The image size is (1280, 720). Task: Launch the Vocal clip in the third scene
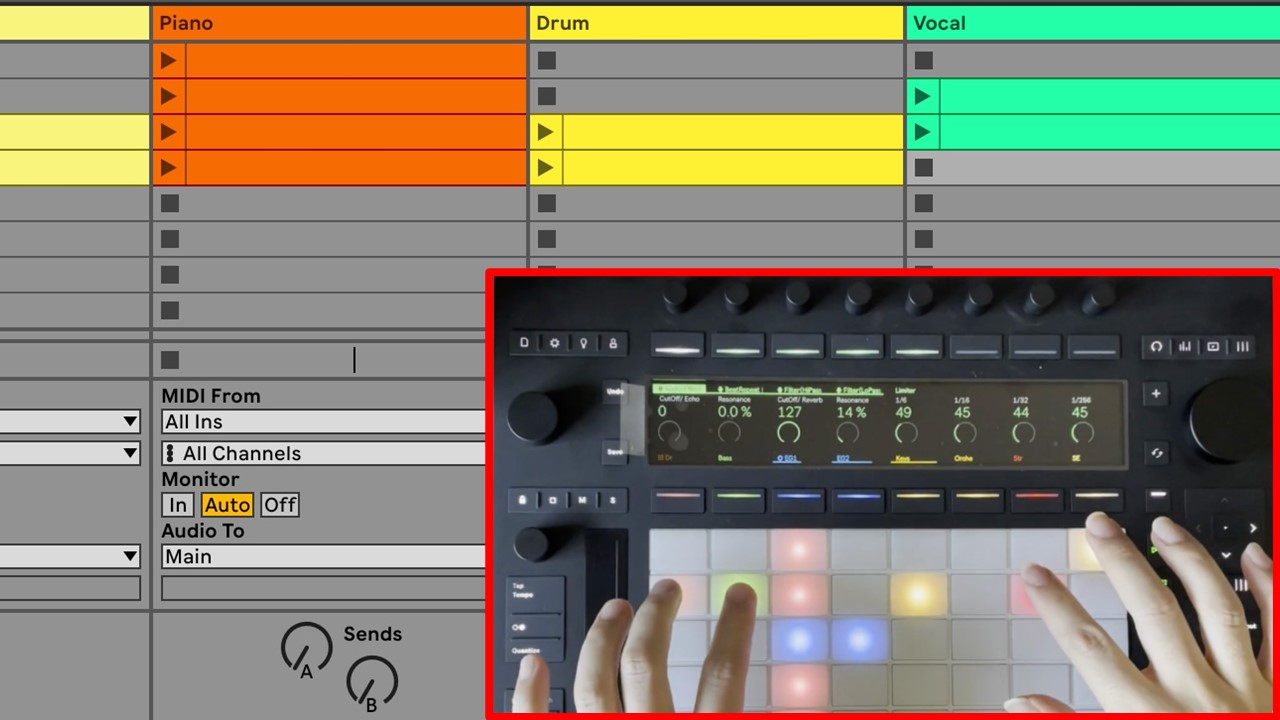coord(923,132)
